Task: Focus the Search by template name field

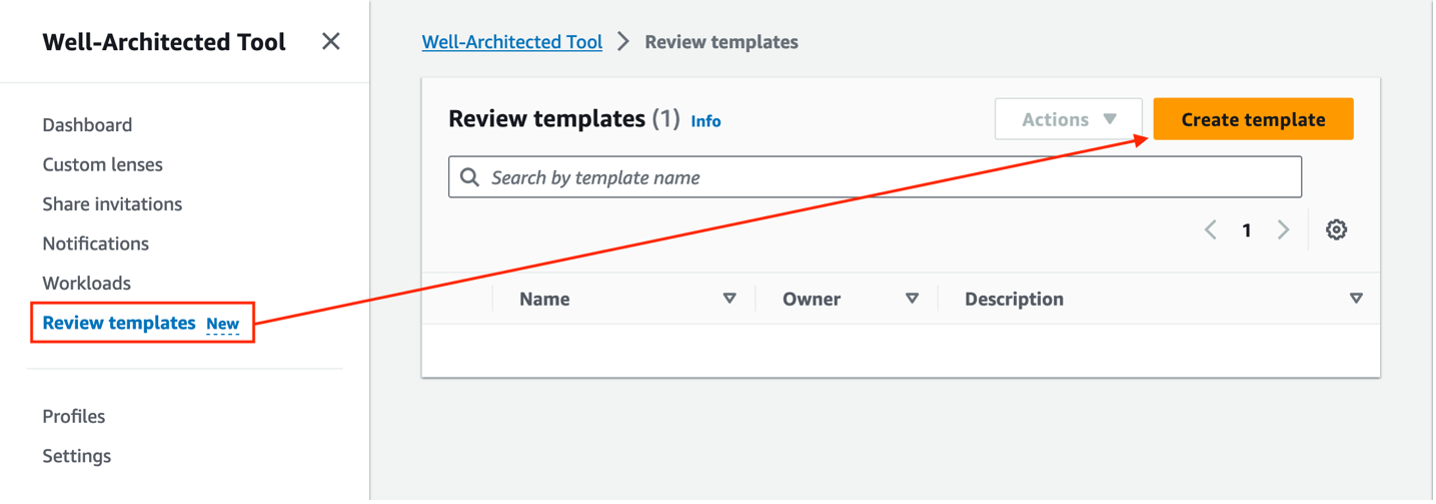Action: [x=875, y=177]
